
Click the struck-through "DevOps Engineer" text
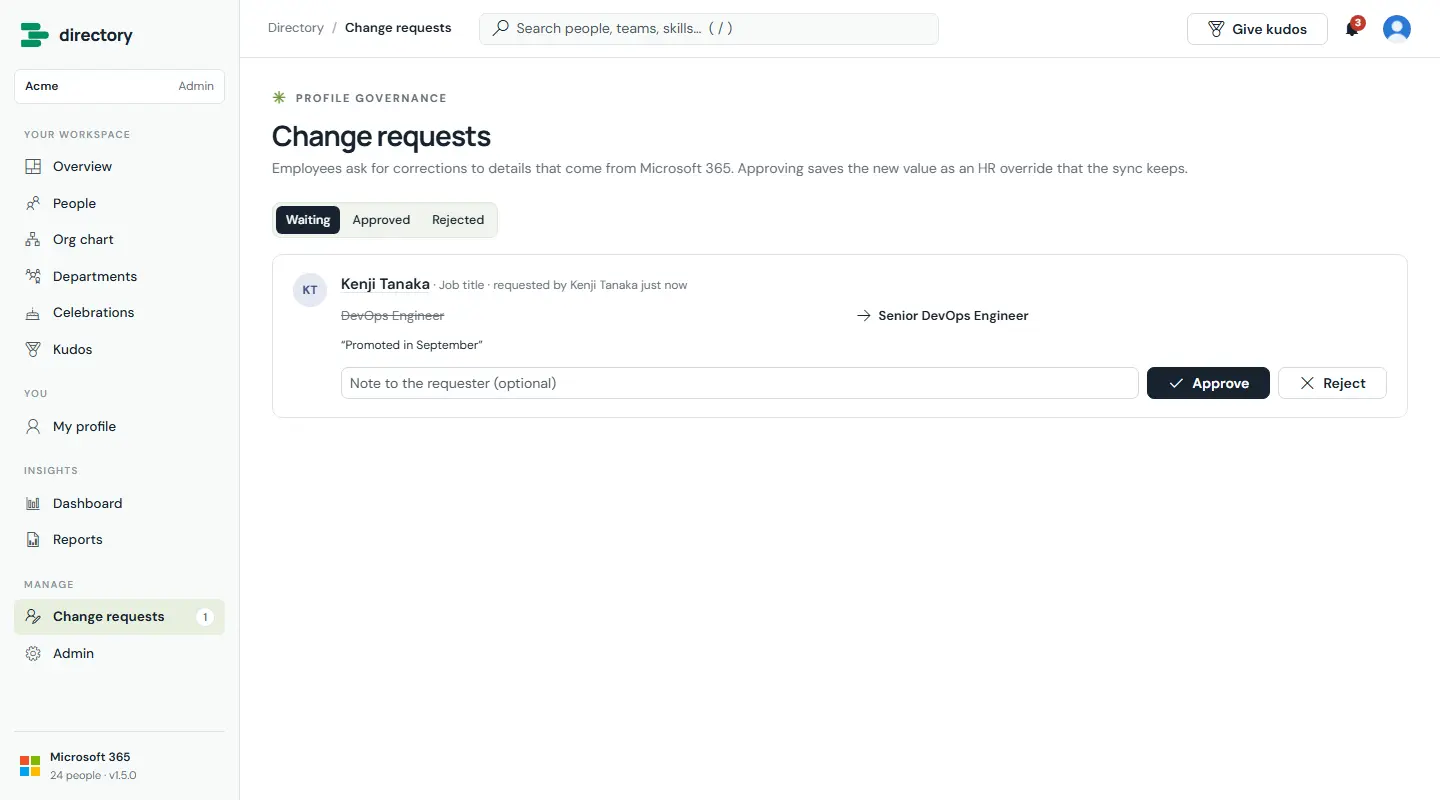[x=392, y=316]
